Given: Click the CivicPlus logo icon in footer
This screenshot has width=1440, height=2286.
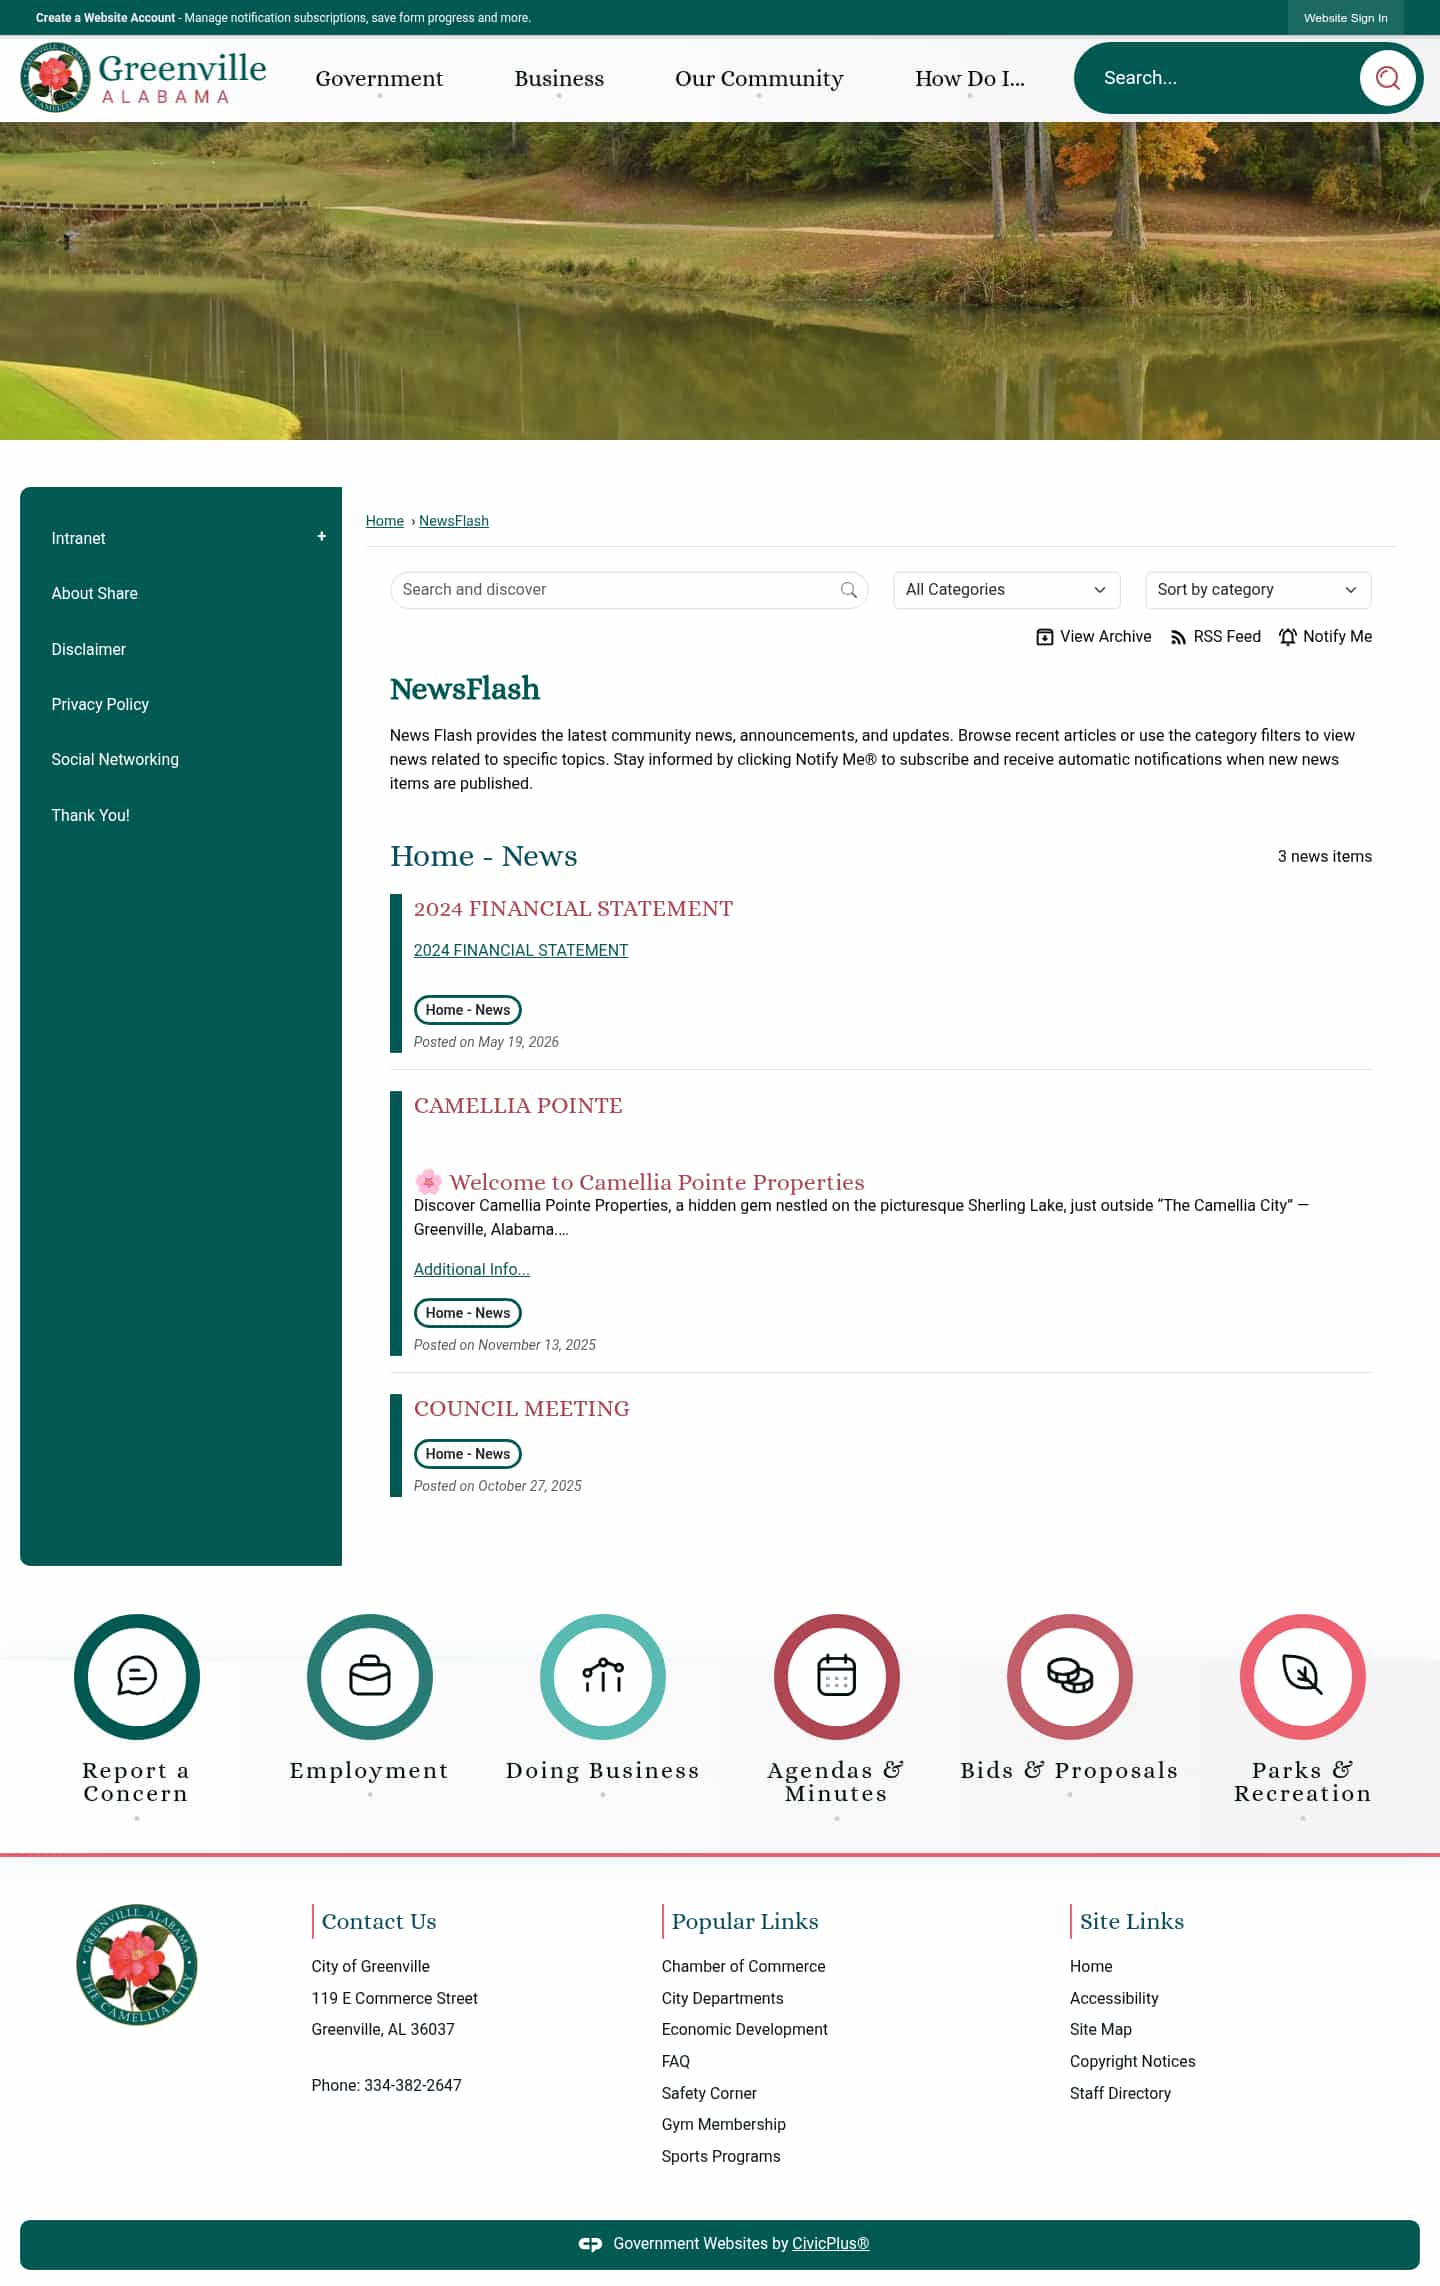Looking at the screenshot, I should coord(590,2244).
